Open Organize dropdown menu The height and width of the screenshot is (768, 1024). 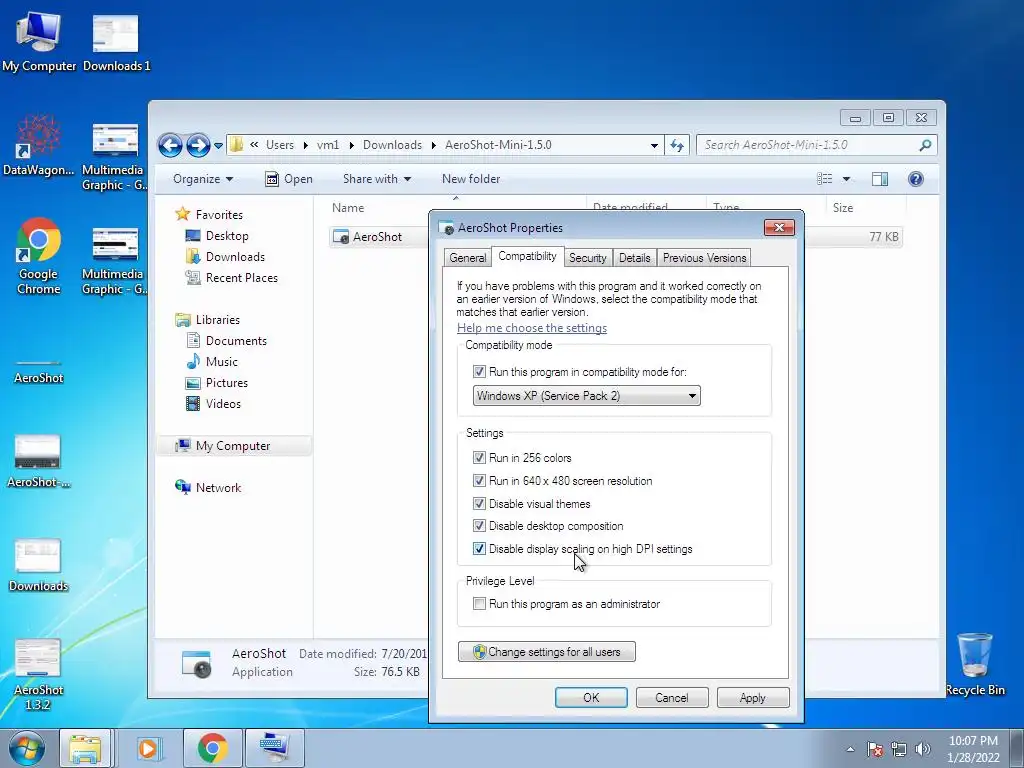[x=202, y=179]
